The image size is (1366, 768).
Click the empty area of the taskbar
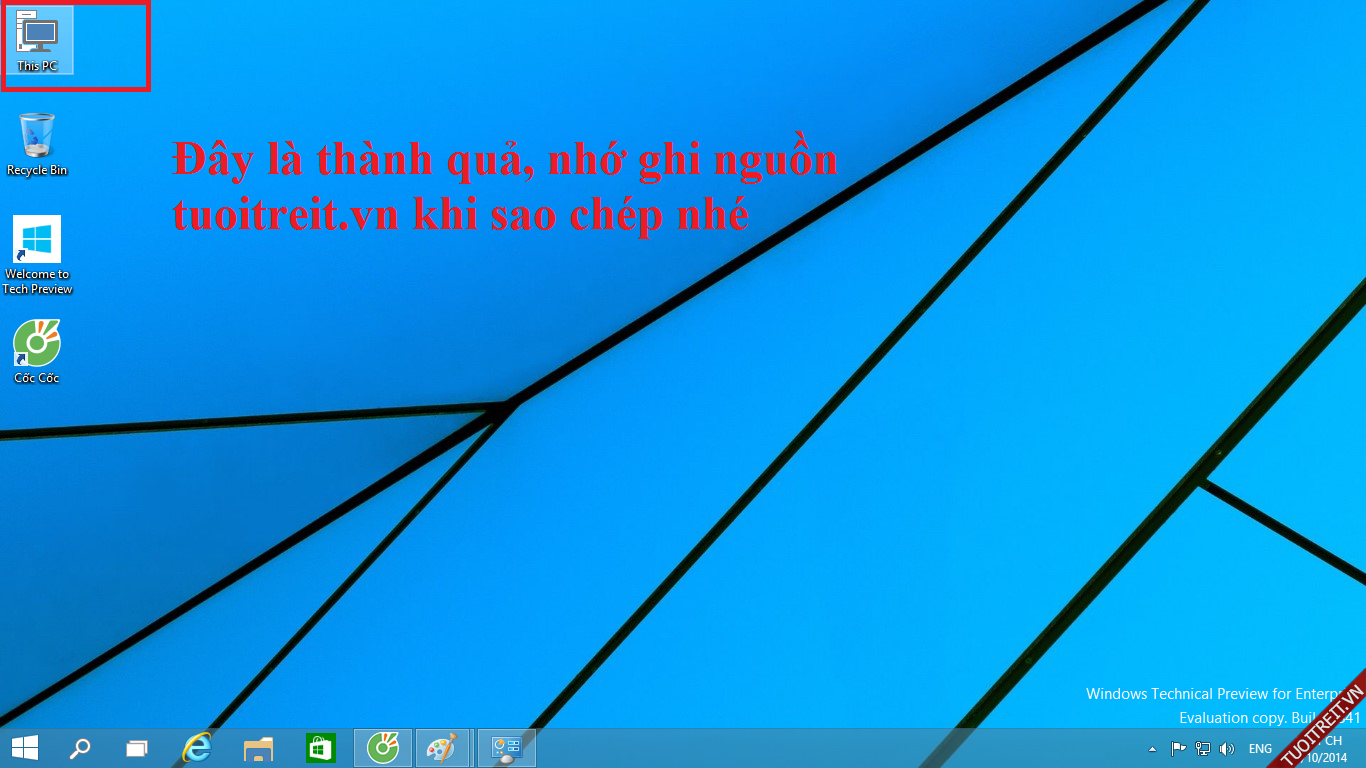[x=800, y=748]
